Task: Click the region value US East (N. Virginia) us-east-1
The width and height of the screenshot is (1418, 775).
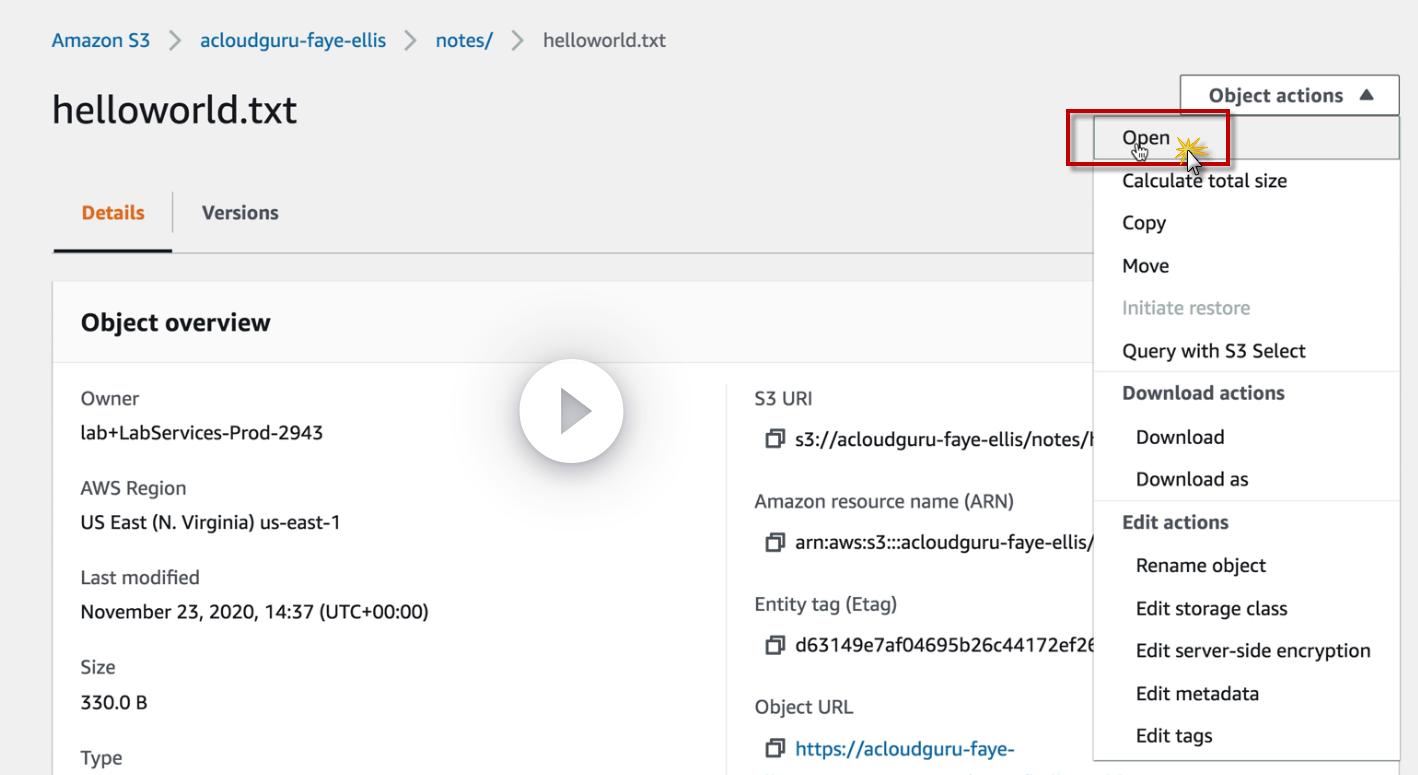Action: 211,523
